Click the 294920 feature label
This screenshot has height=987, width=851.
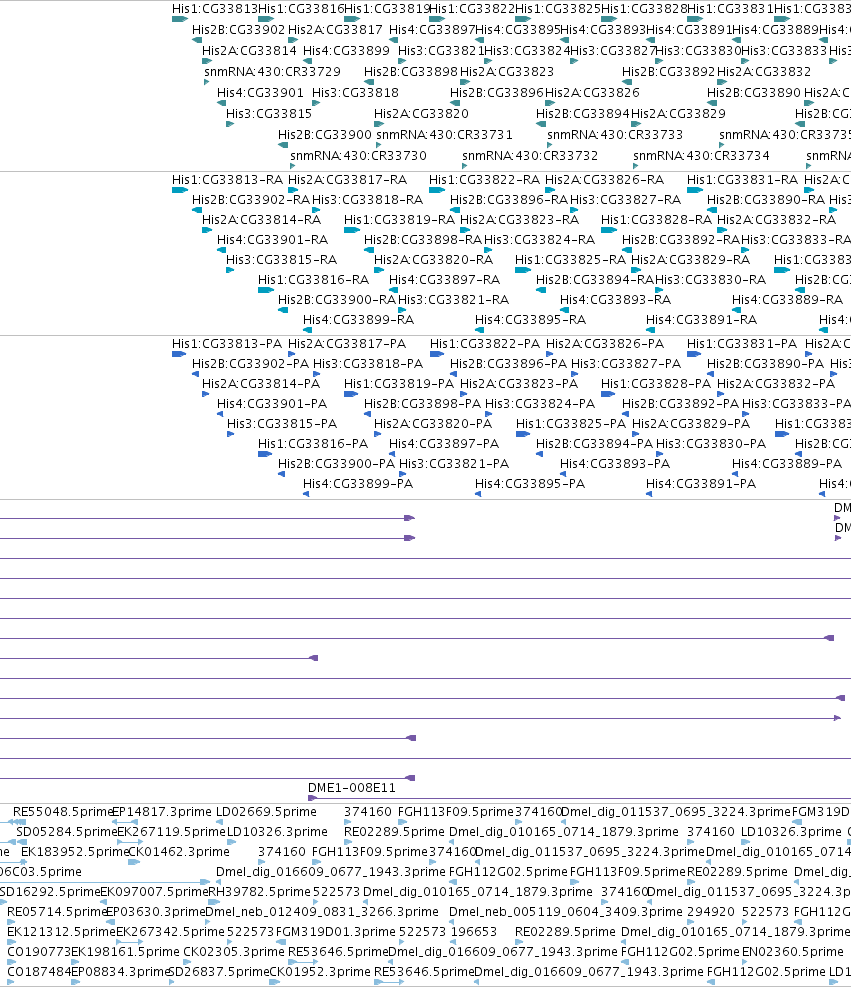click(x=711, y=912)
